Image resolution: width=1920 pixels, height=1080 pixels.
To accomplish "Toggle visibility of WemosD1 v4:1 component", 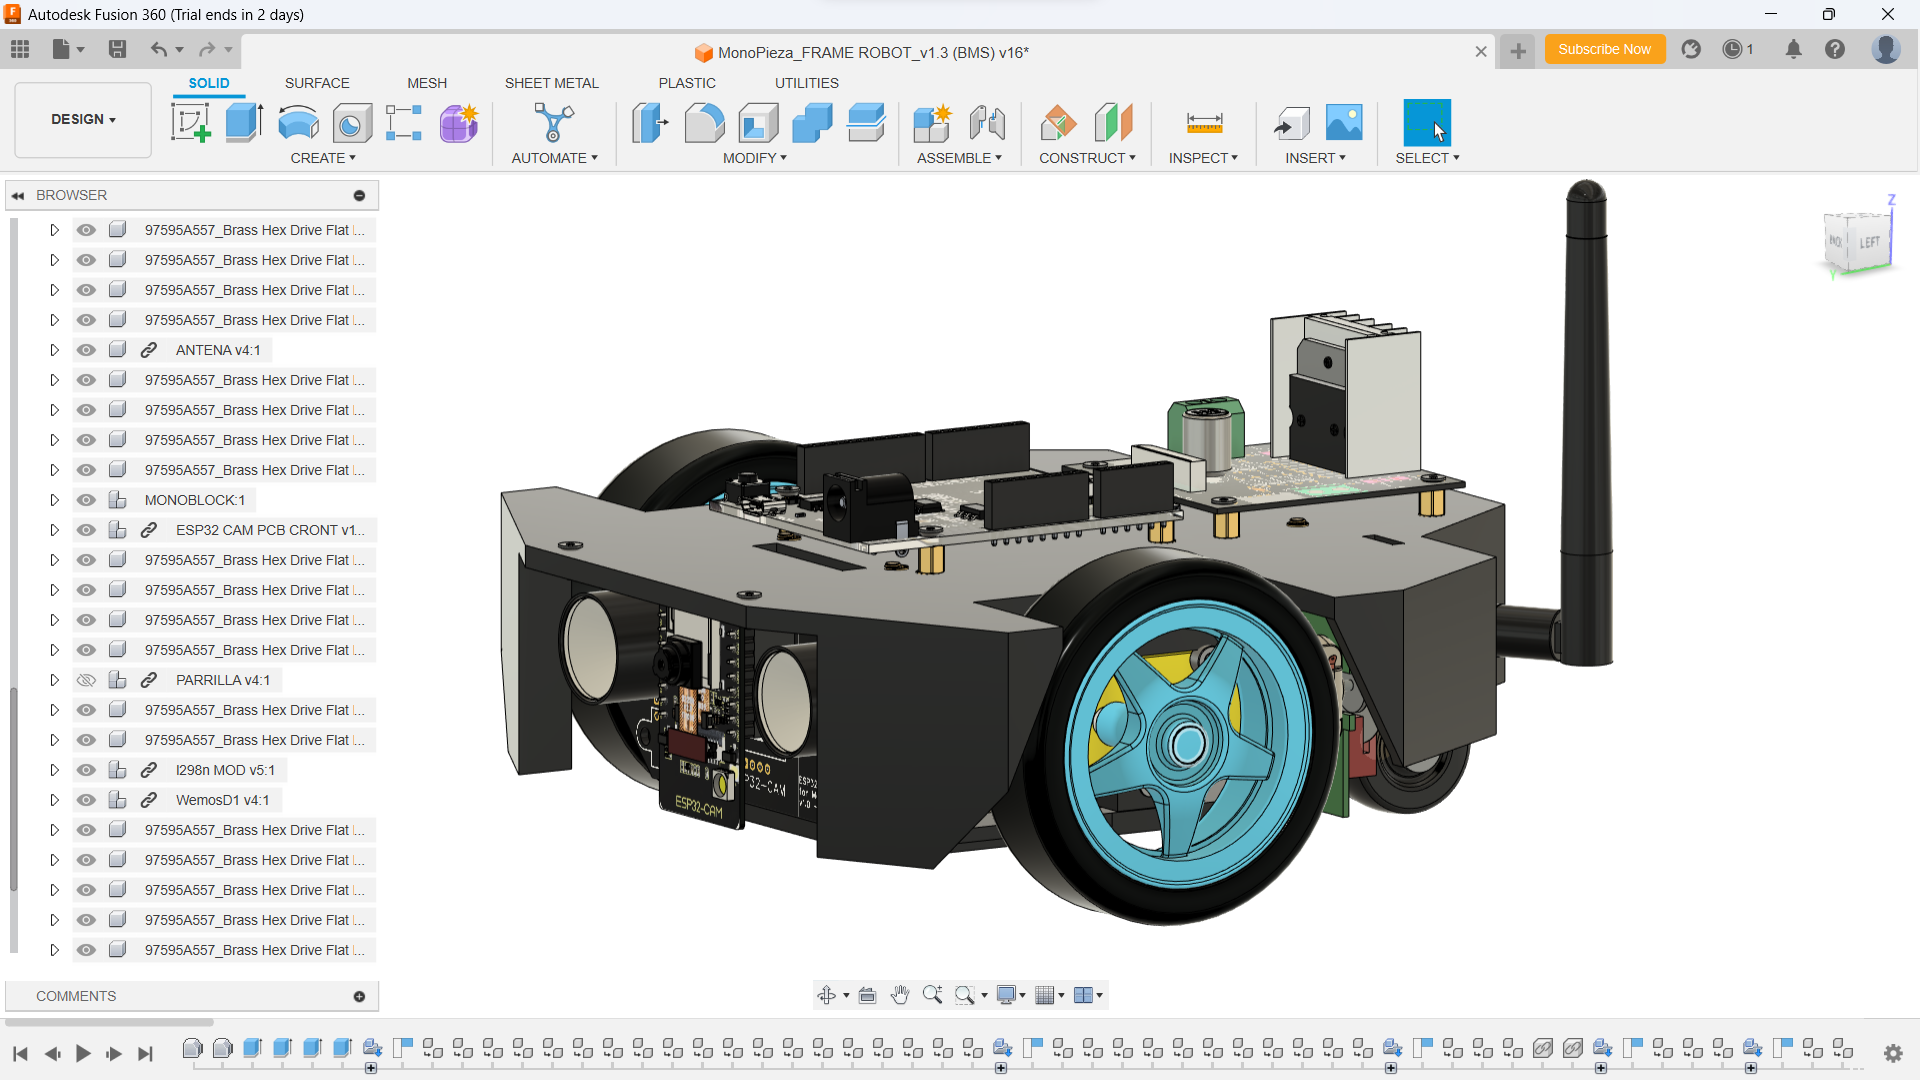I will [84, 799].
